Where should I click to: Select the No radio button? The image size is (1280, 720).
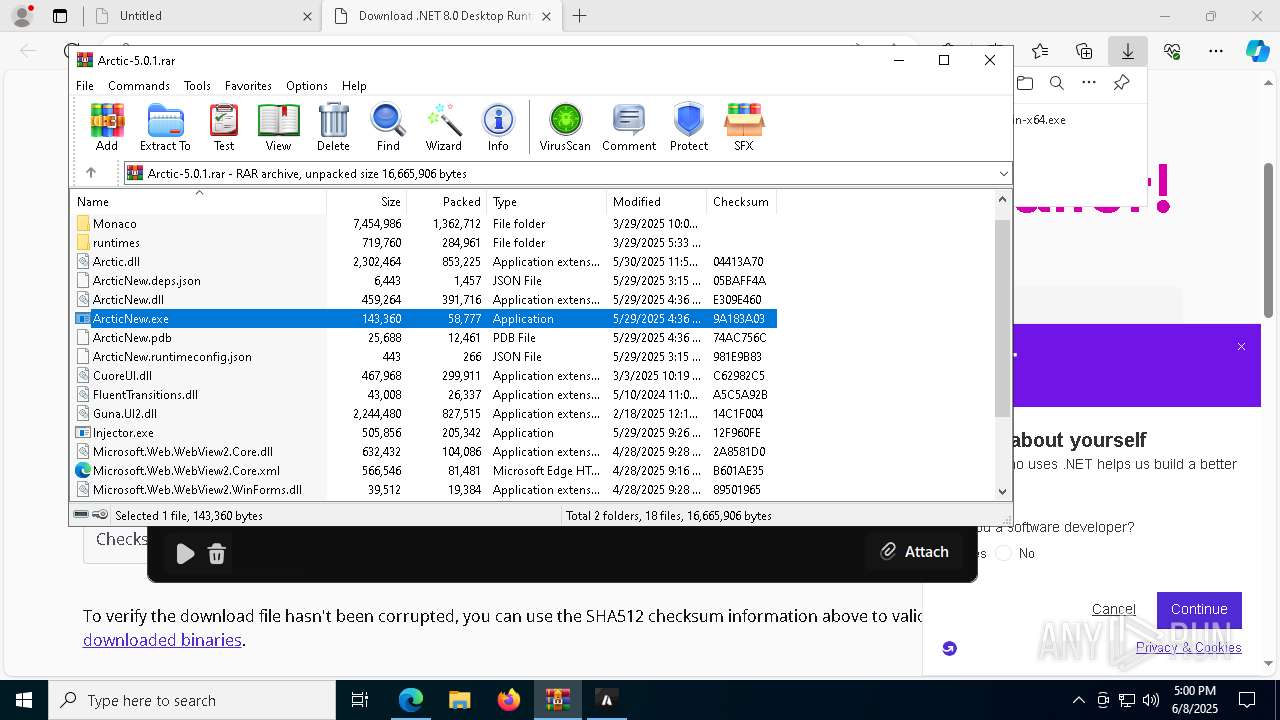click(x=1004, y=553)
